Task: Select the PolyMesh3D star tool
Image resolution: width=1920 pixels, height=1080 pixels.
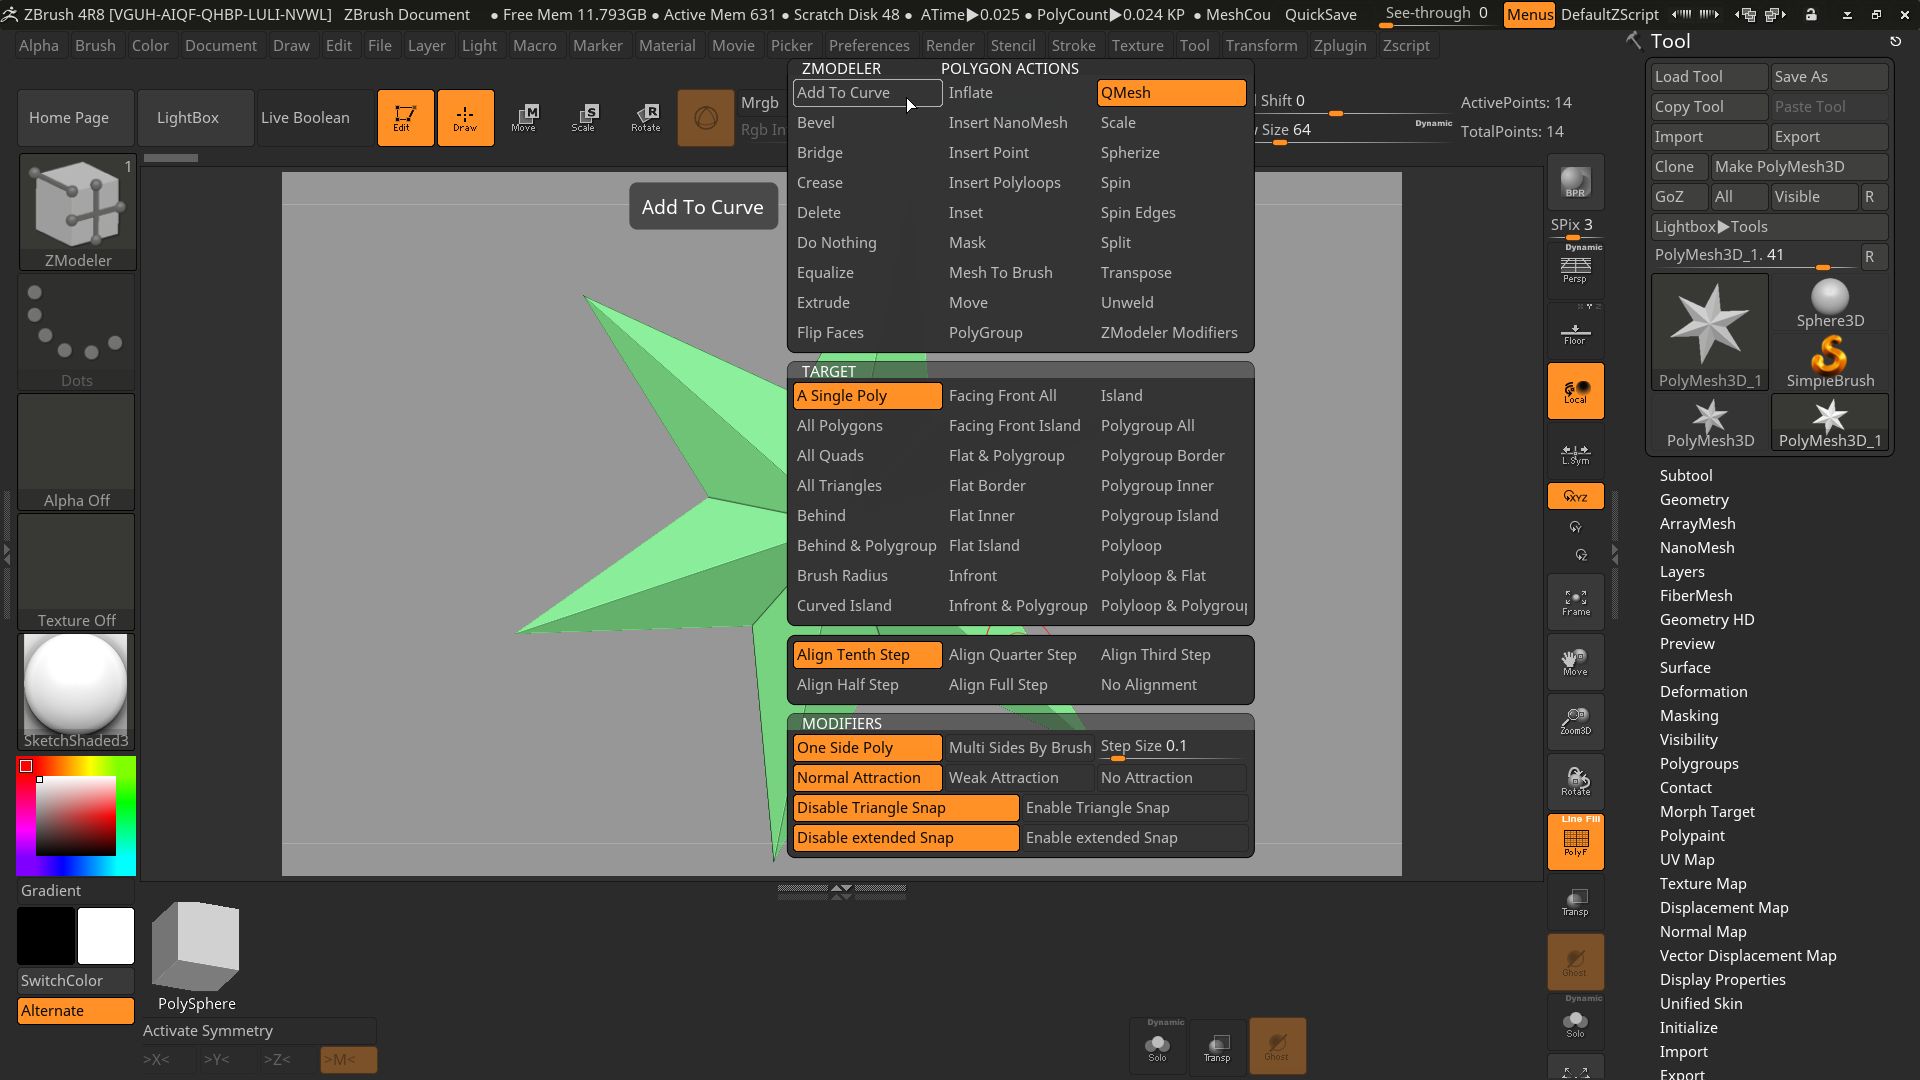Action: (1710, 422)
